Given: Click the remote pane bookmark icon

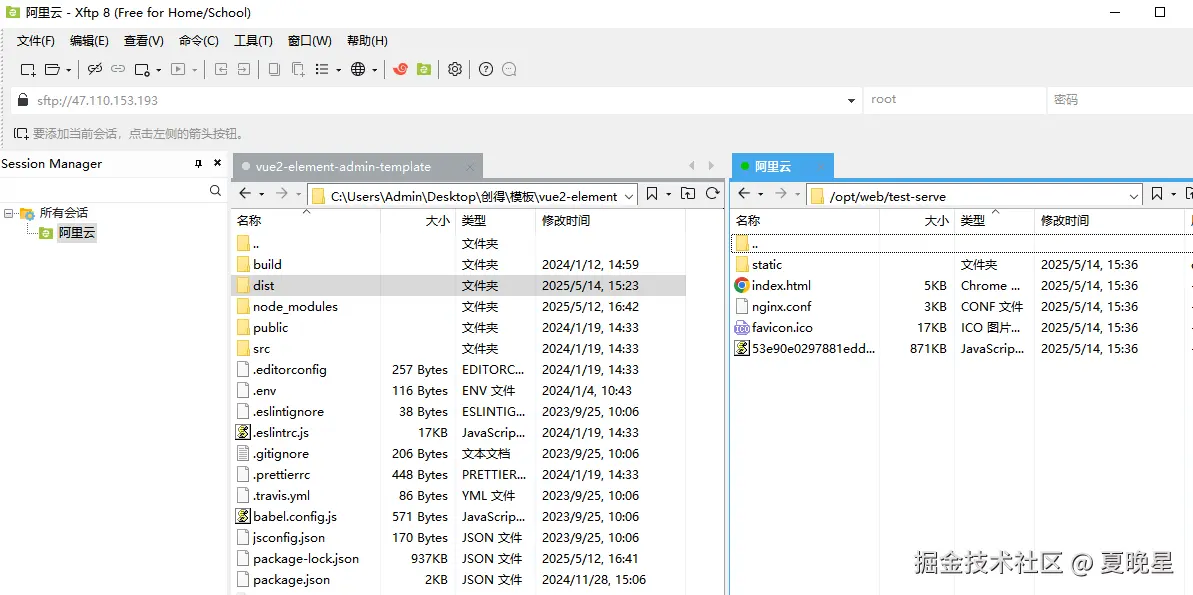Looking at the screenshot, I should 1156,194.
